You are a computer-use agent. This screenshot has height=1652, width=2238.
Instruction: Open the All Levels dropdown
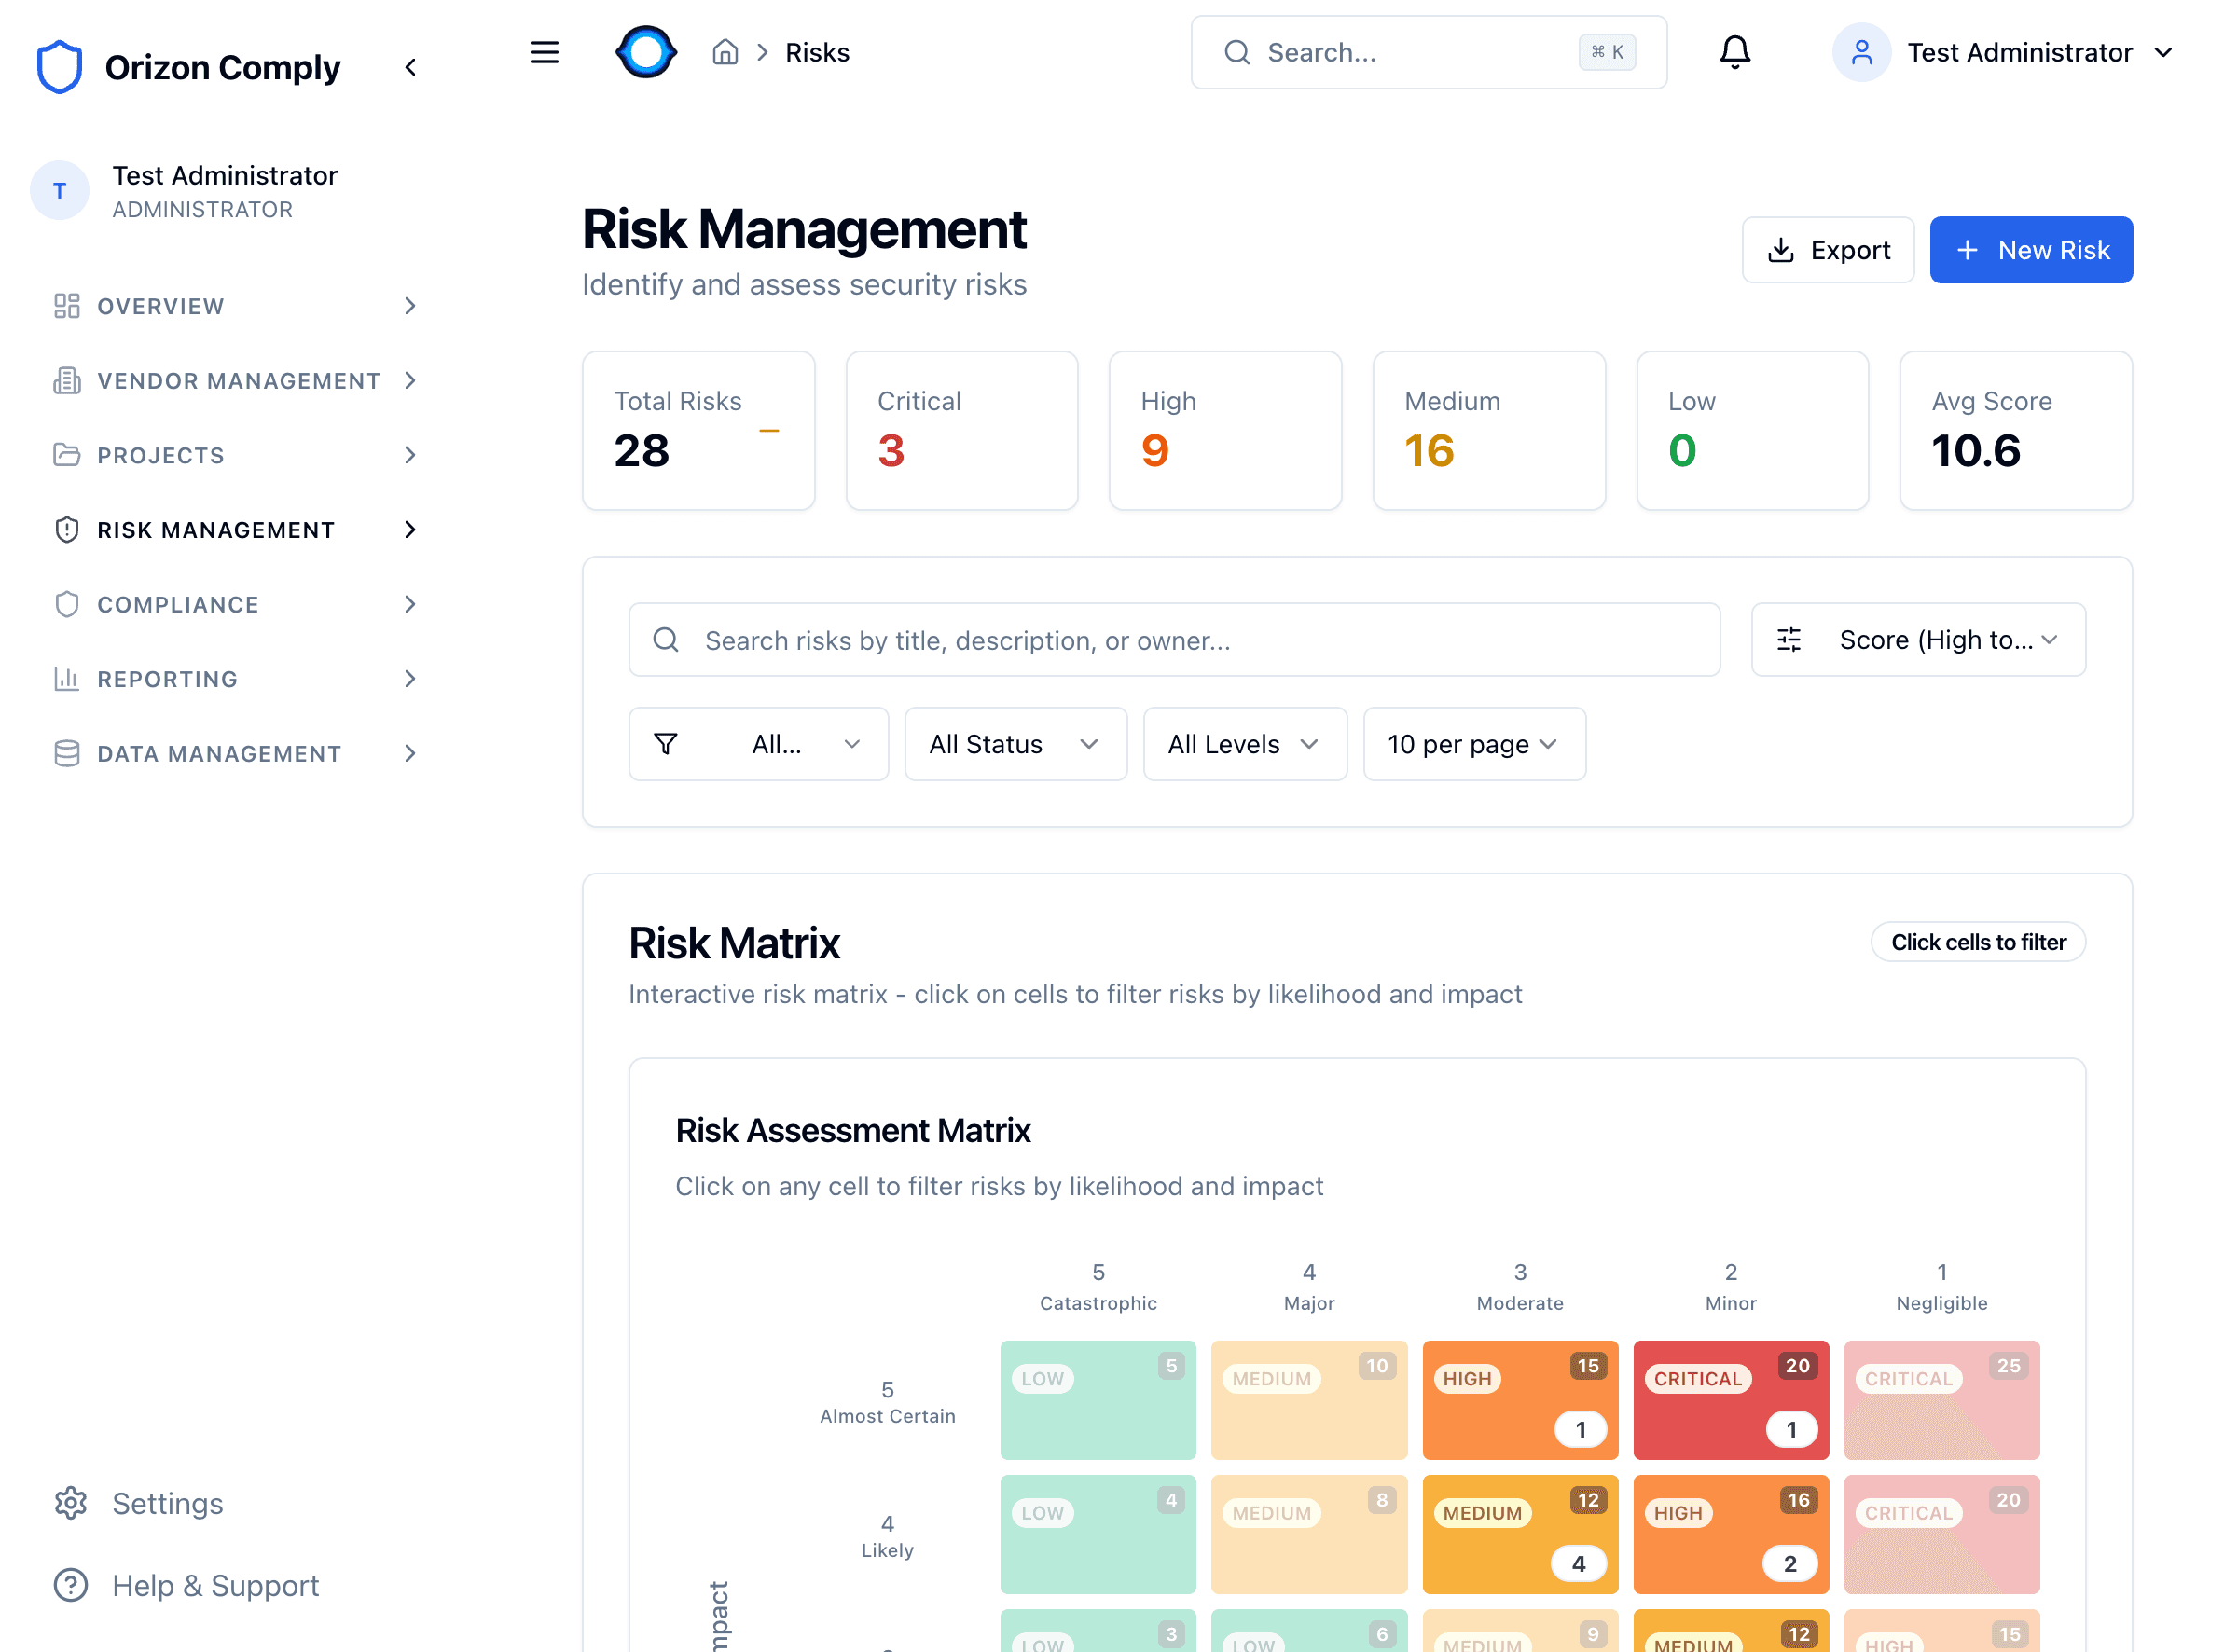[1244, 744]
